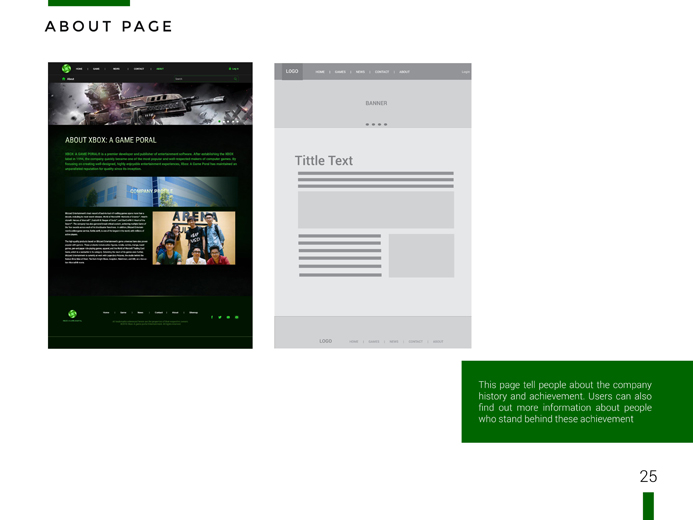Open NEWS in the wireframe navbar
Viewport: 693px width, 520px height.
coord(361,72)
